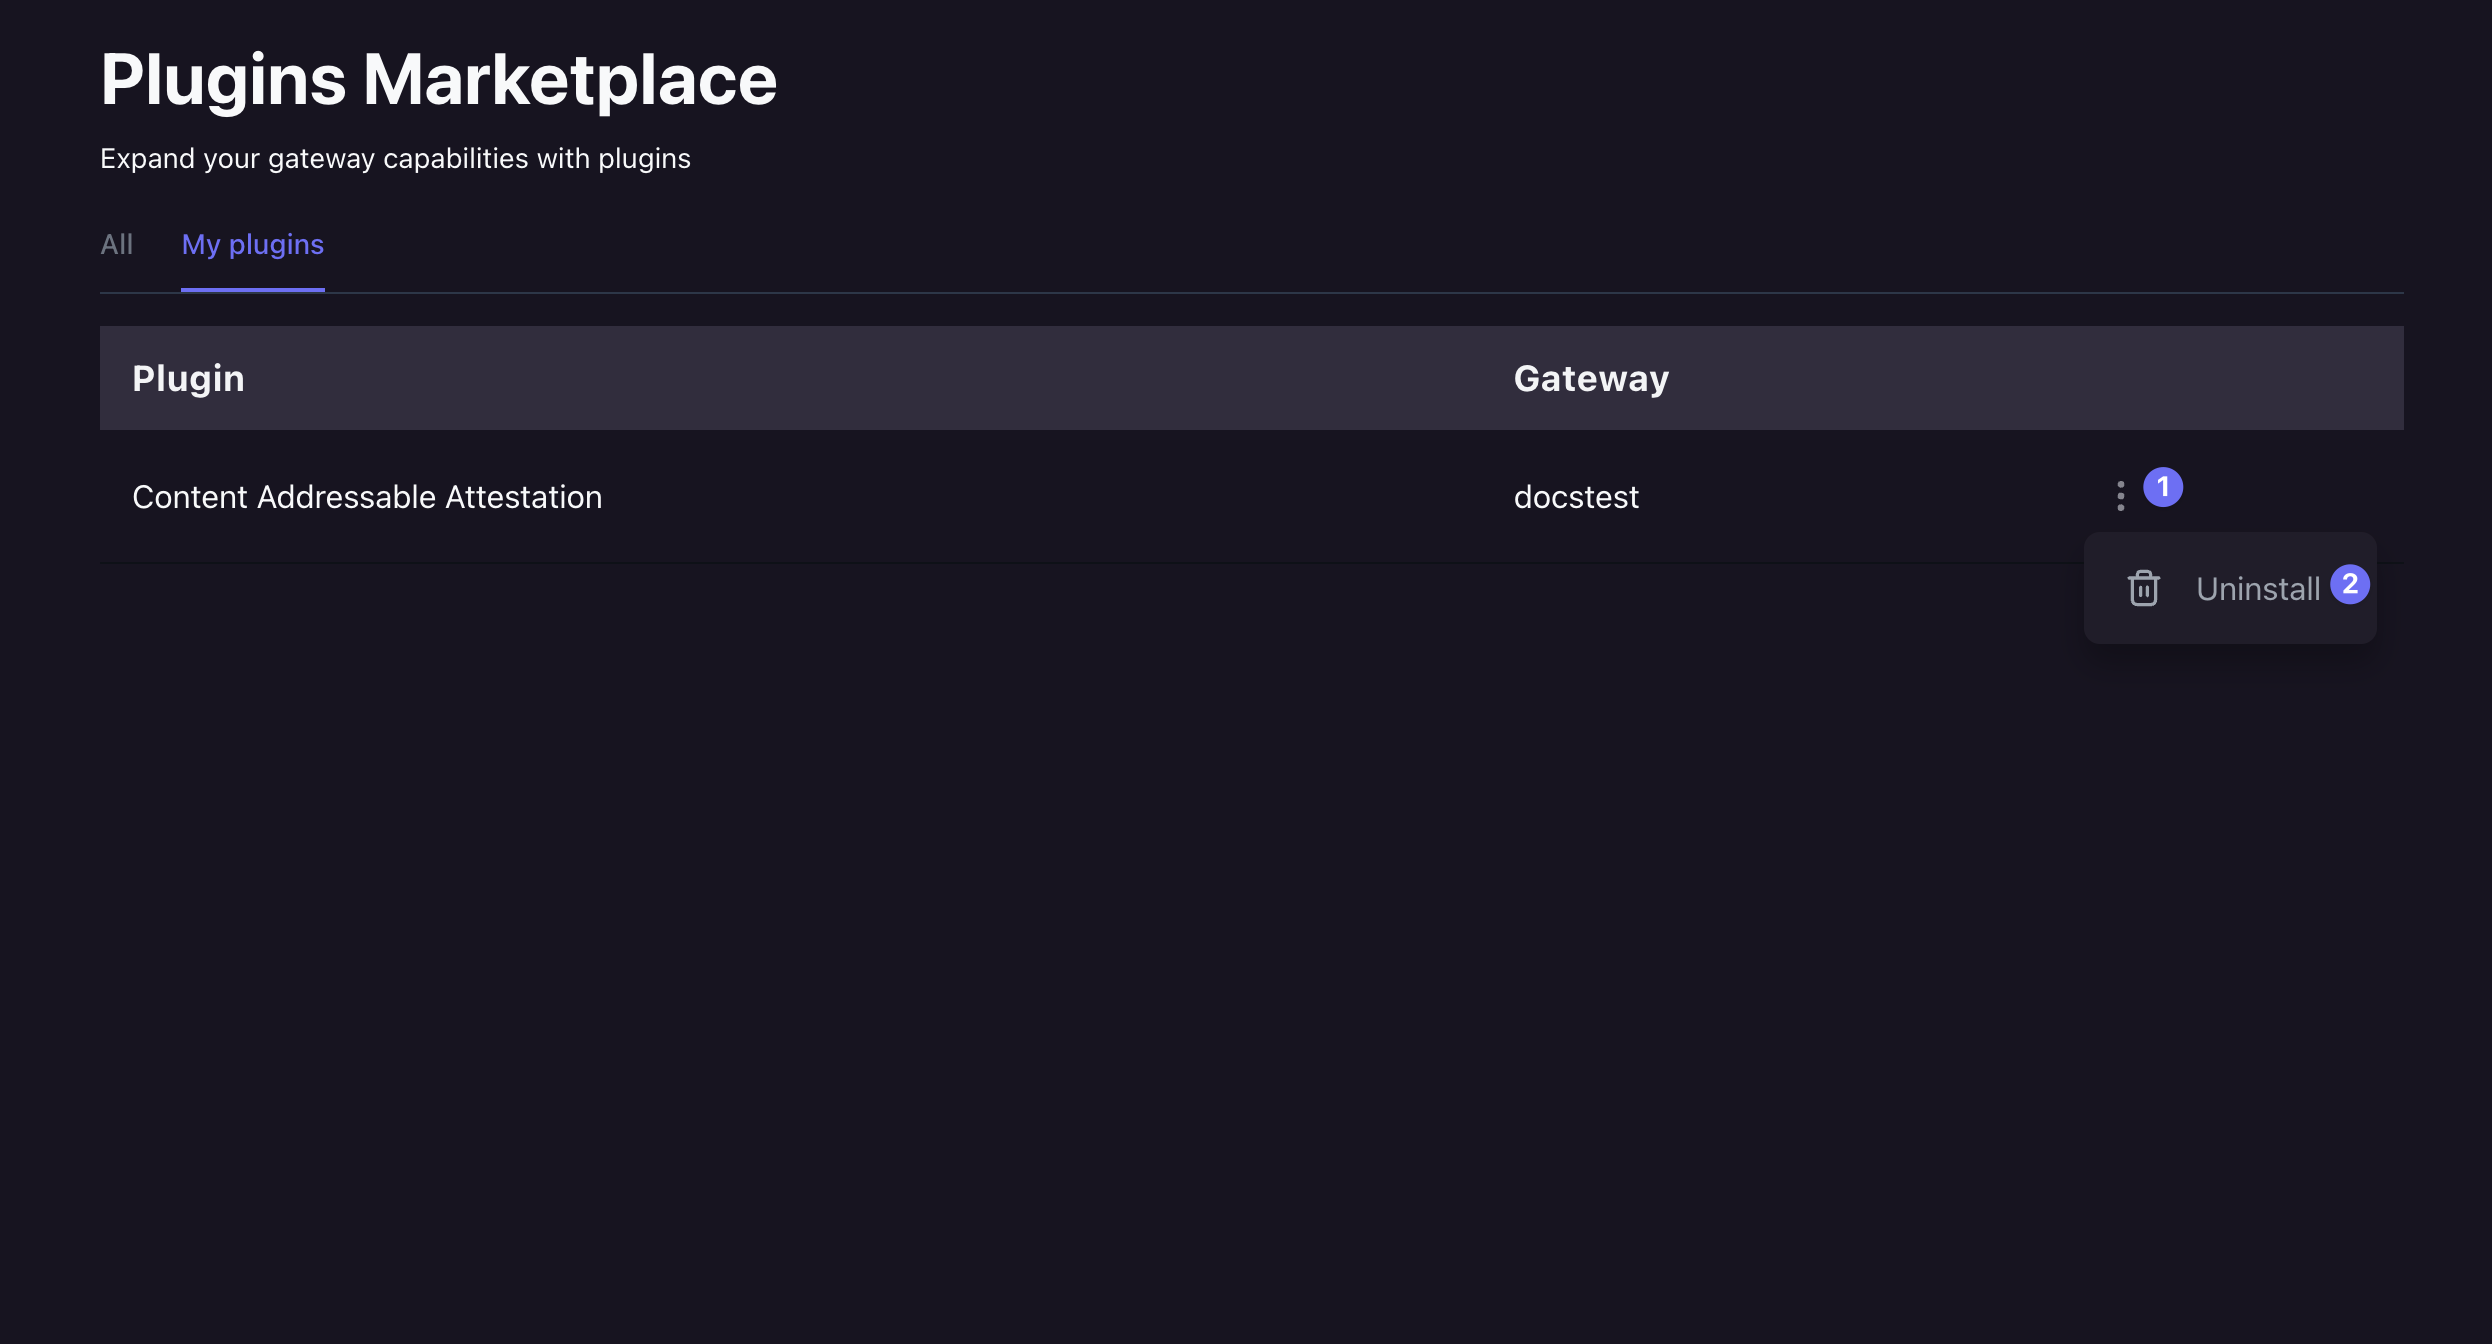Image resolution: width=2492 pixels, height=1344 pixels.
Task: Click the word Content in the plugin row
Action: (x=190, y=497)
